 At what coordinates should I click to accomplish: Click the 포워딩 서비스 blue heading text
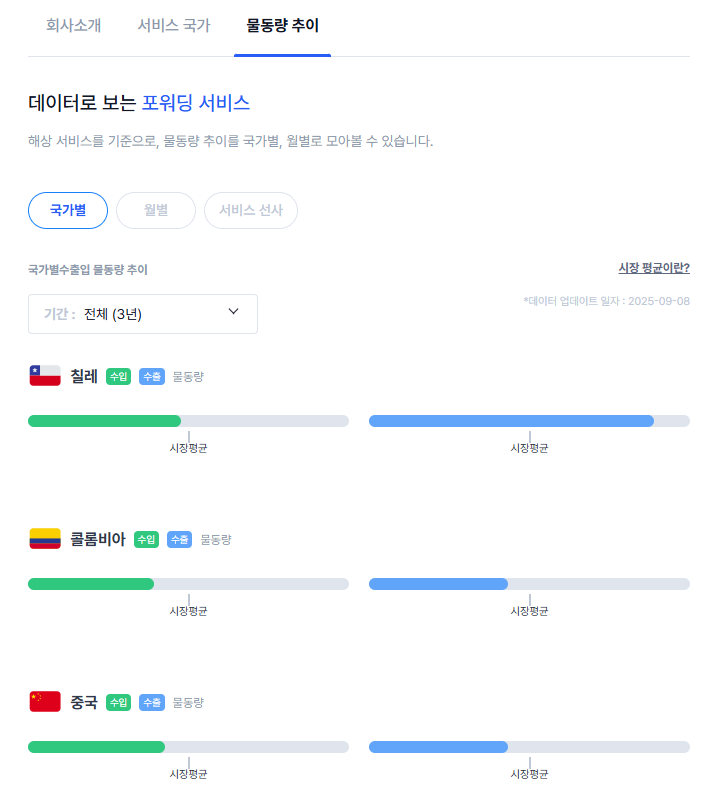click(x=196, y=102)
